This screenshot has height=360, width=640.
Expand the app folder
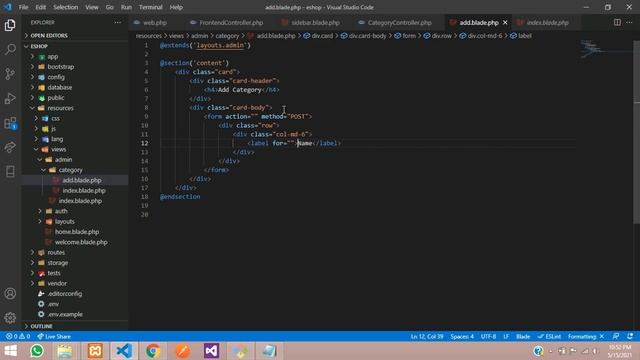[x=53, y=56]
